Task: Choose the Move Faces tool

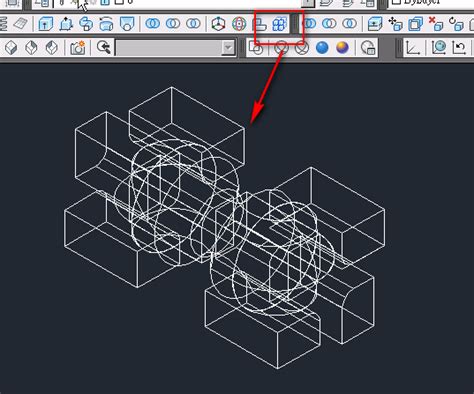Action: (x=395, y=24)
